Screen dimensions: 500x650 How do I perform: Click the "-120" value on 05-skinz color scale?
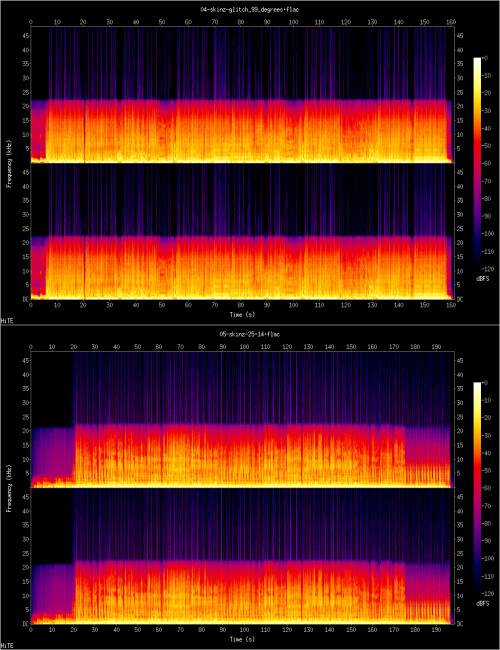(489, 594)
